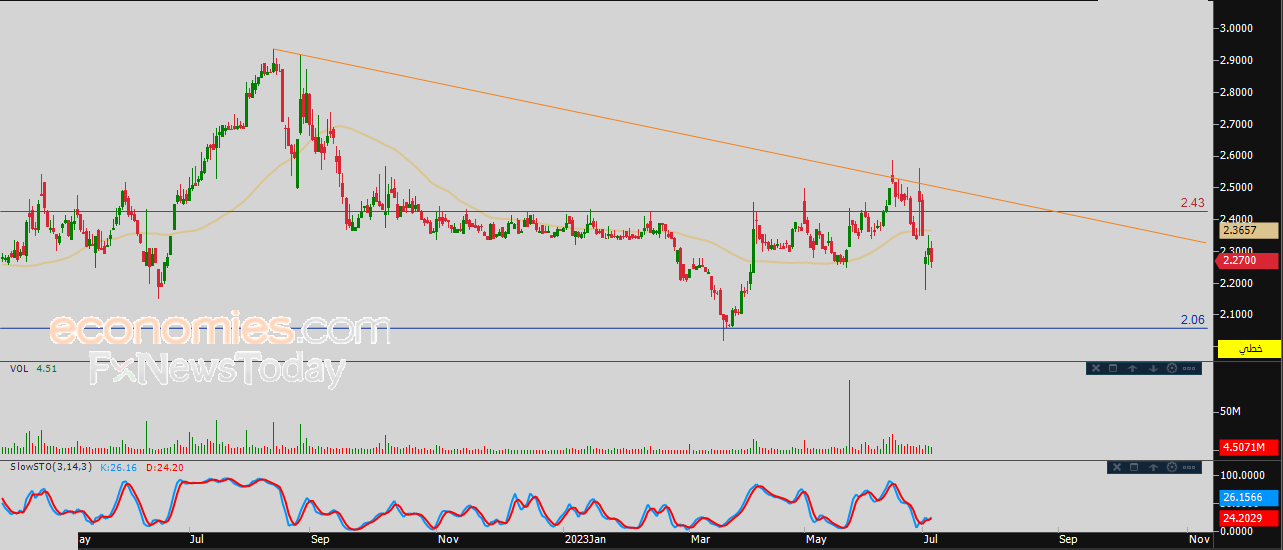Screen dimensions: 1283x550
Task: Open more options for volume panel
Action: click(x=1189, y=368)
